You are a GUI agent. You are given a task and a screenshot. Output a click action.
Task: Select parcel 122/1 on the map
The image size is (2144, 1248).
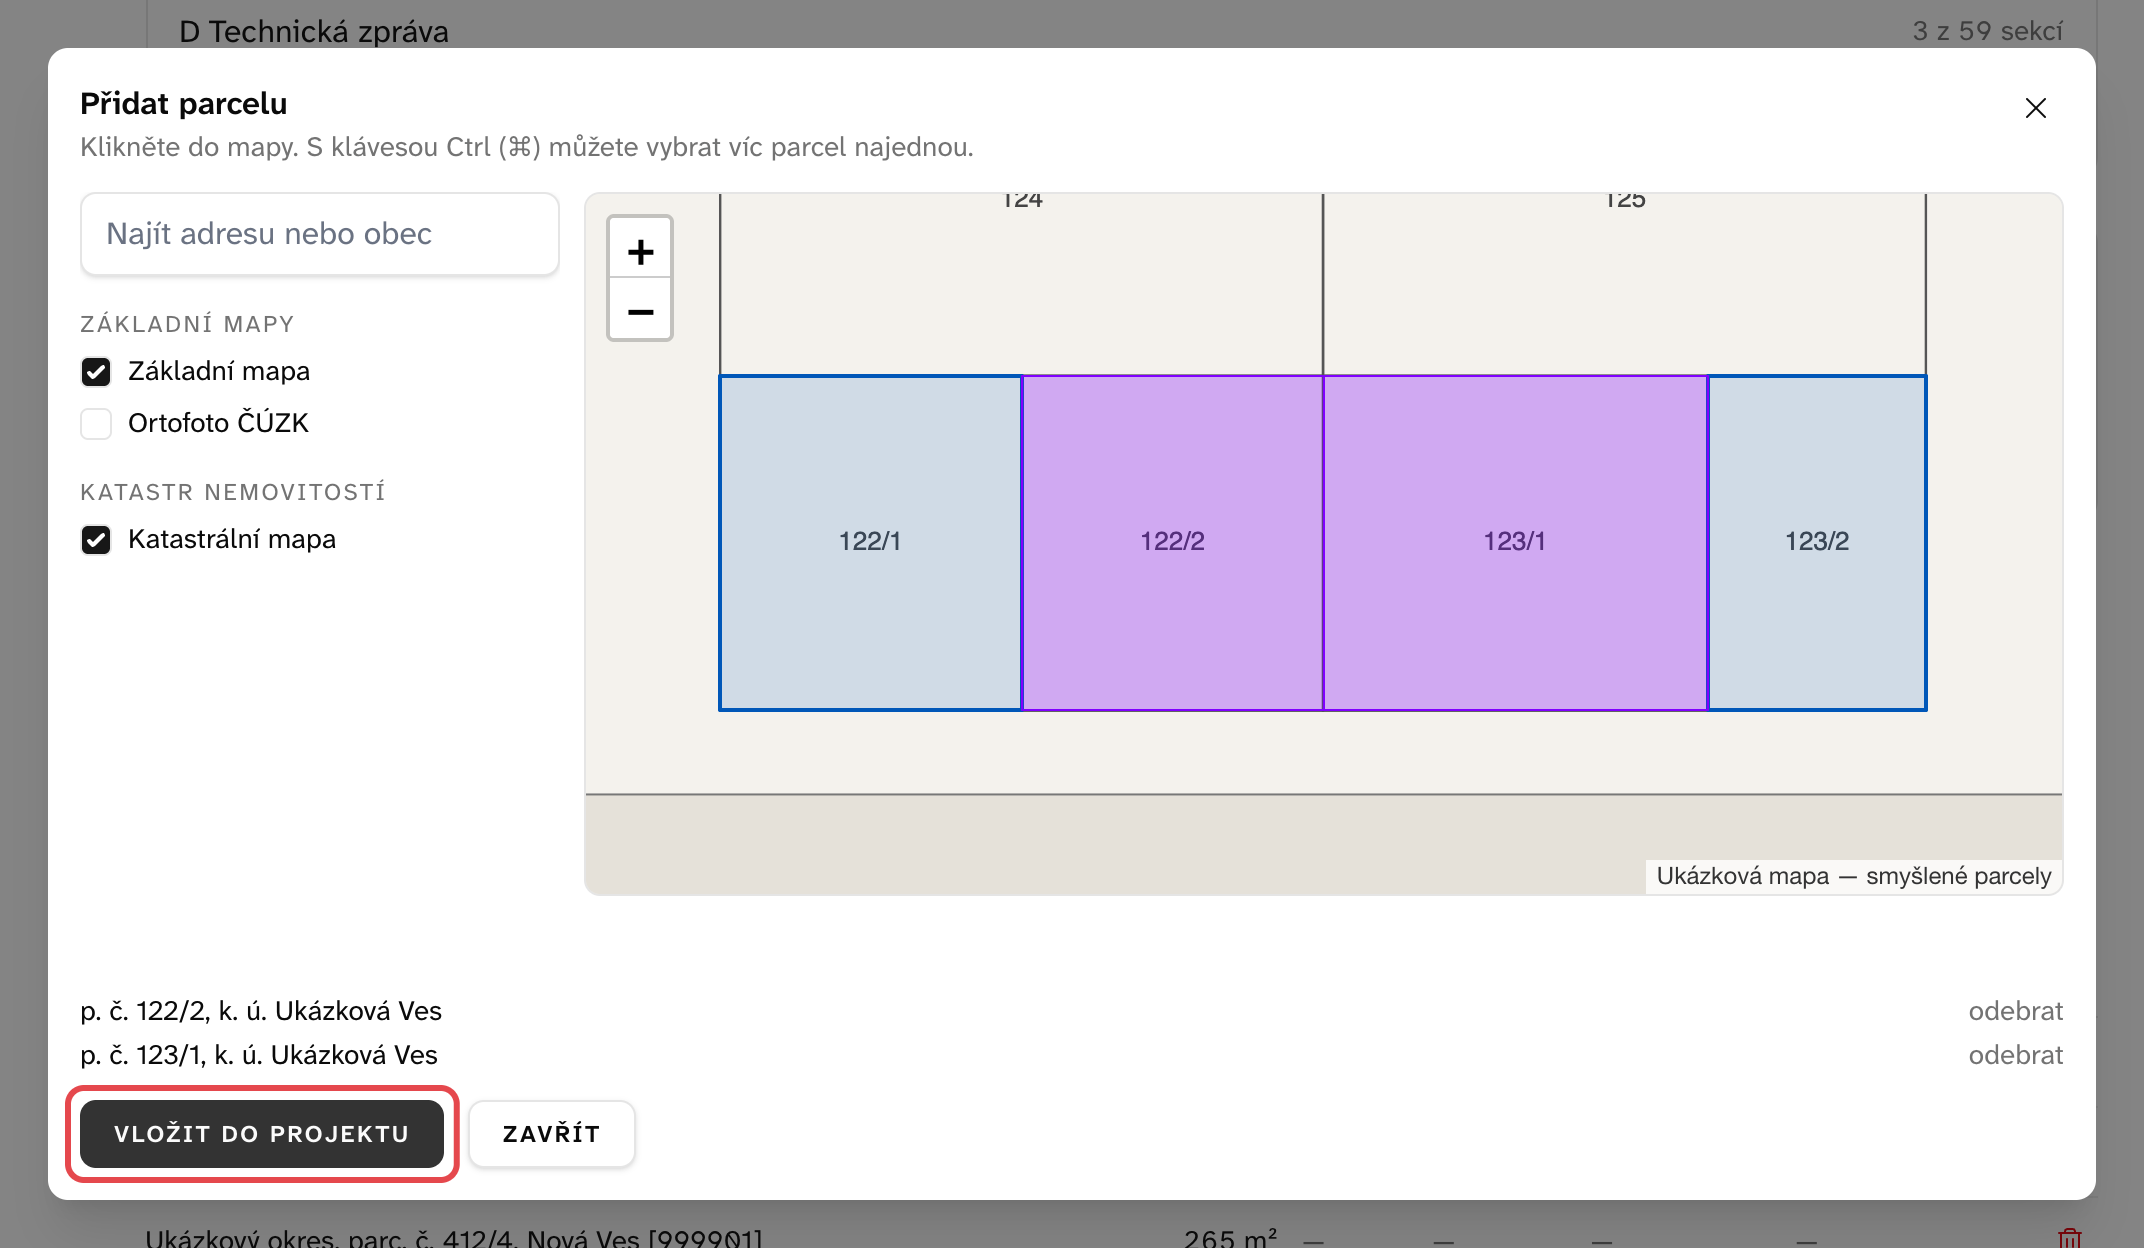click(870, 543)
